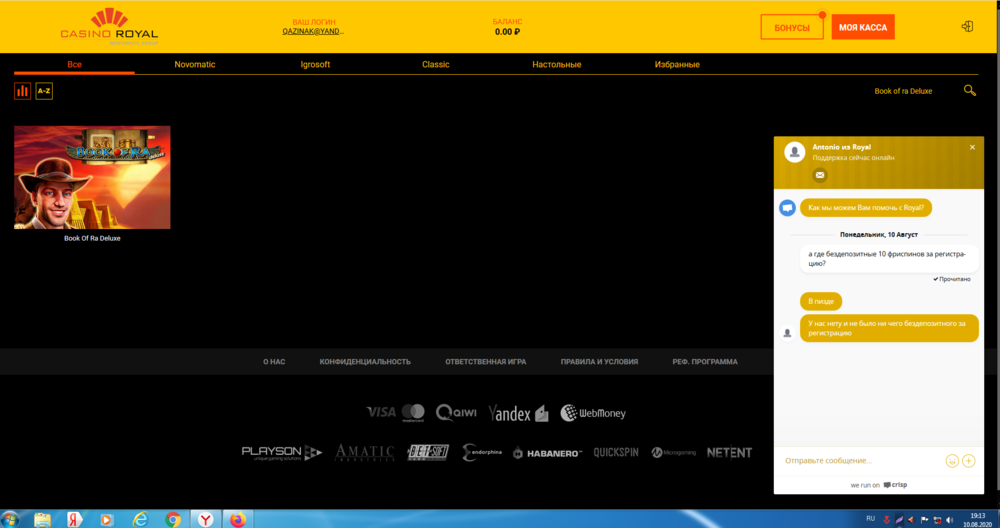Open the БОНУСЫ bonuses button
Screen dimensions: 1000x528
pos(791,27)
